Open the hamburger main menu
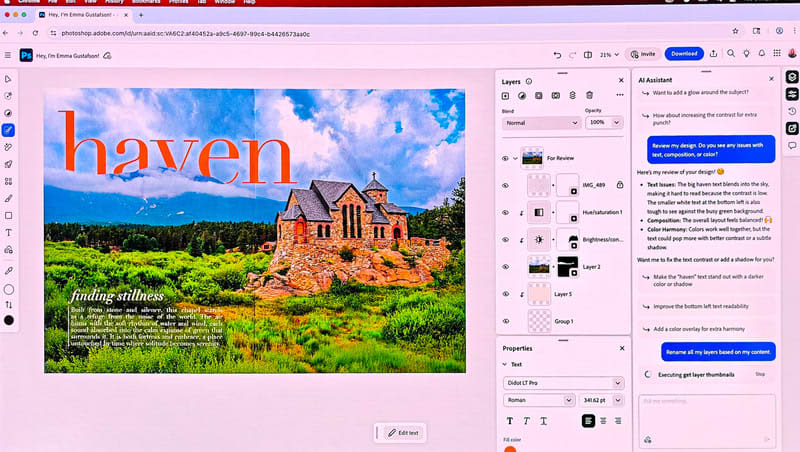800x452 pixels. (x=8, y=55)
